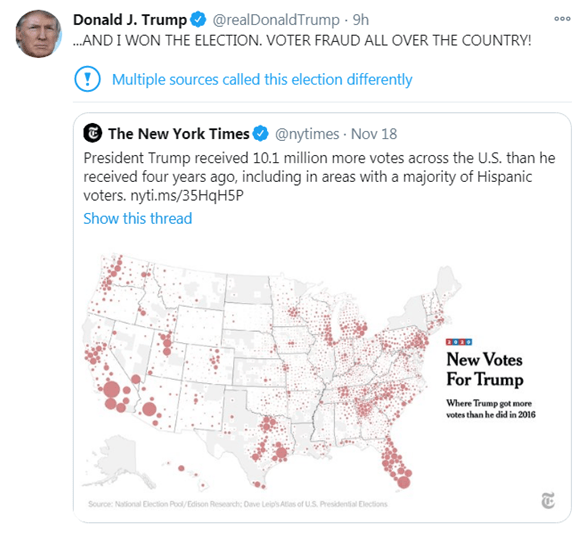Viewport: 586px width, 534px height.
Task: Click the @realDonaldTrump handle
Action: (276, 19)
